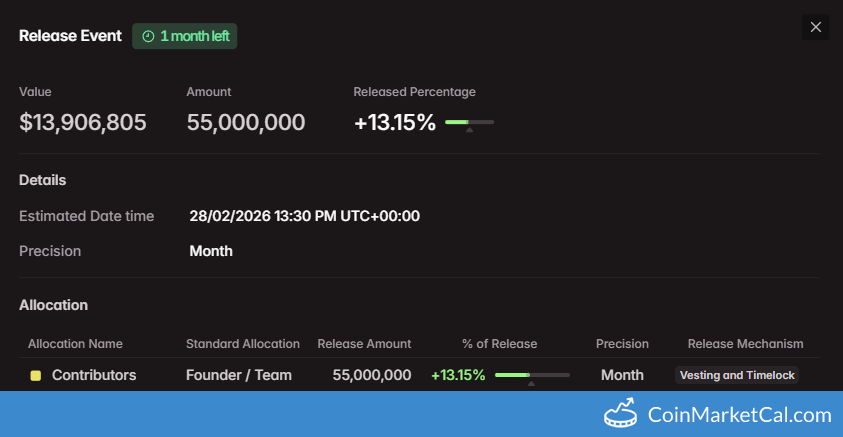This screenshot has width=843, height=437.
Task: Click the CoinMarketCal logo icon
Action: click(x=620, y=413)
